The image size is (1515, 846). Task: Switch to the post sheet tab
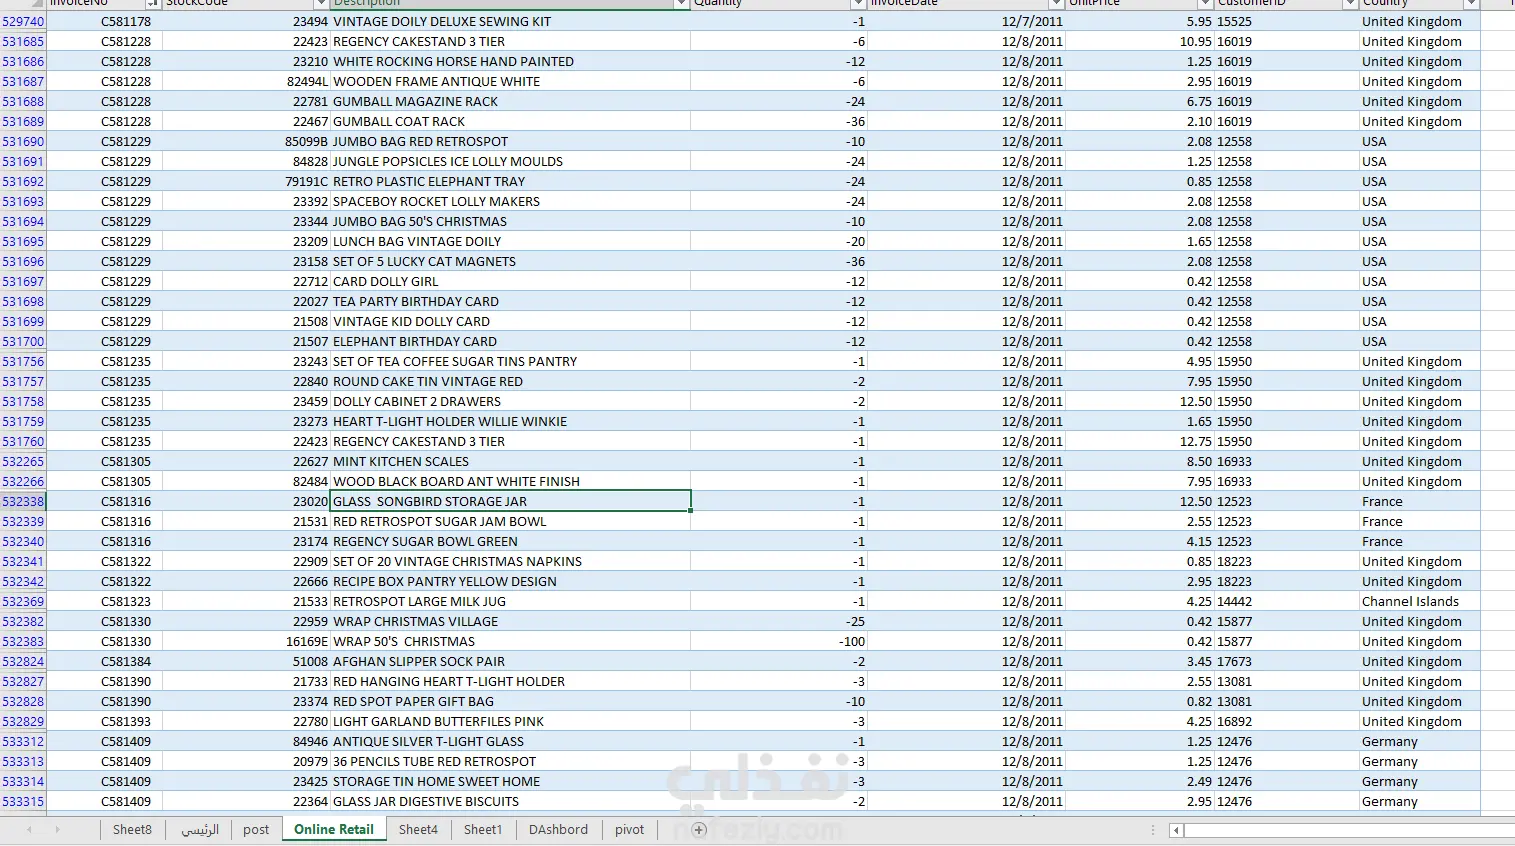256,830
